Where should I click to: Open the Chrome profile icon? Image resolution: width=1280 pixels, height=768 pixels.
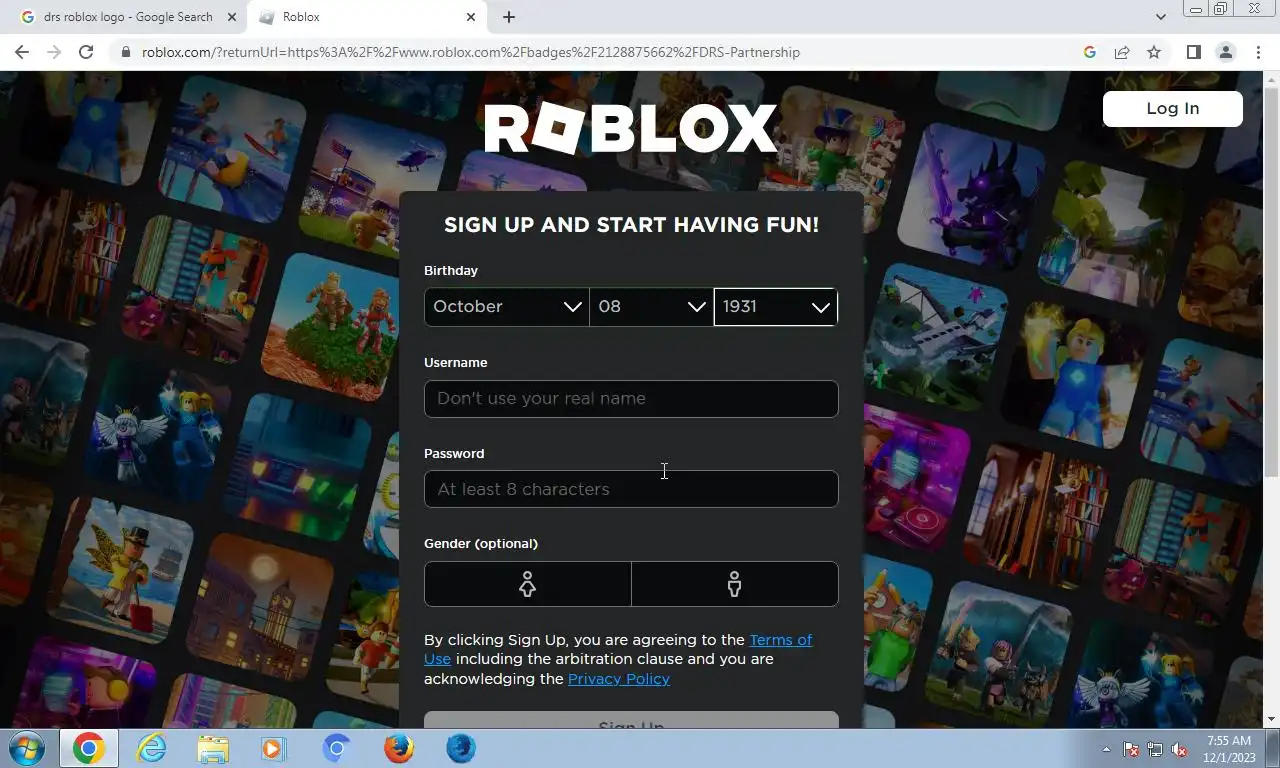pos(1225,52)
